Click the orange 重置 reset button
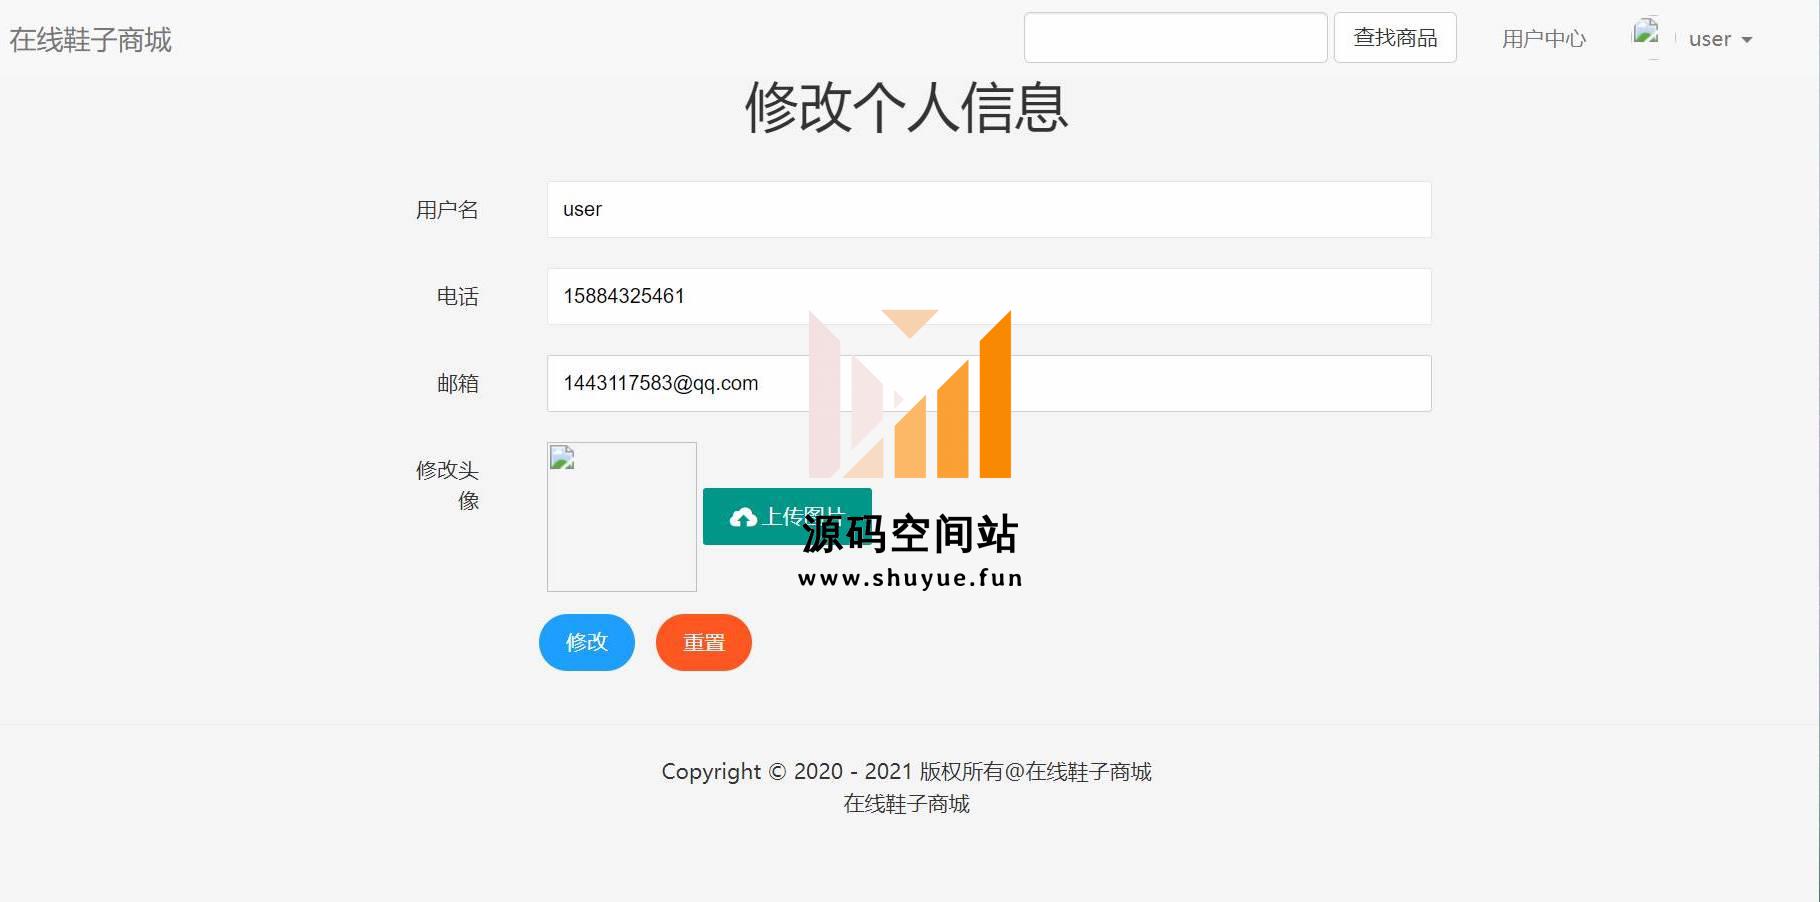Image resolution: width=1820 pixels, height=902 pixels. [x=704, y=642]
